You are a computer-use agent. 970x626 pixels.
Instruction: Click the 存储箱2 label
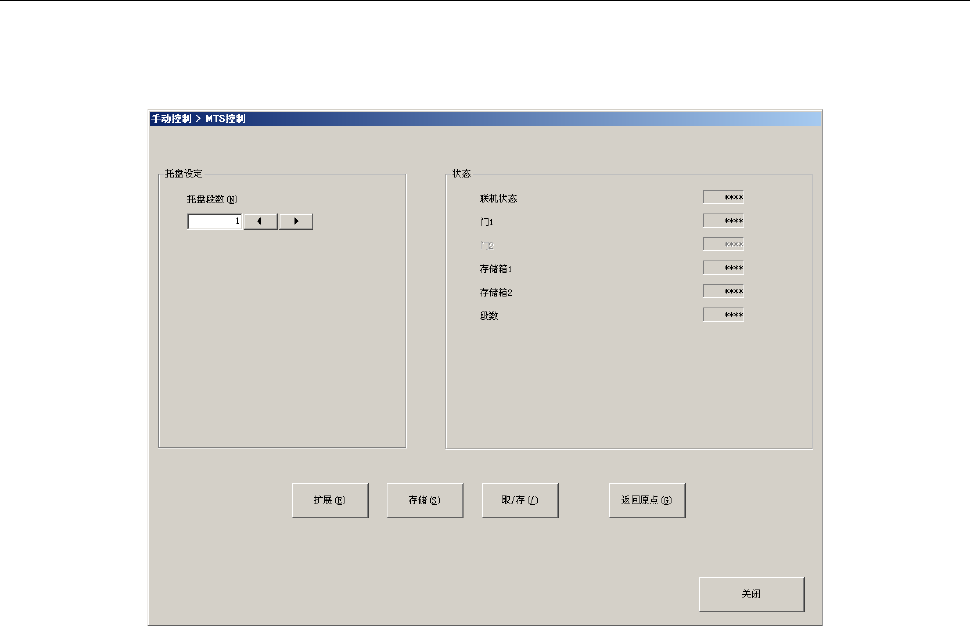click(496, 293)
